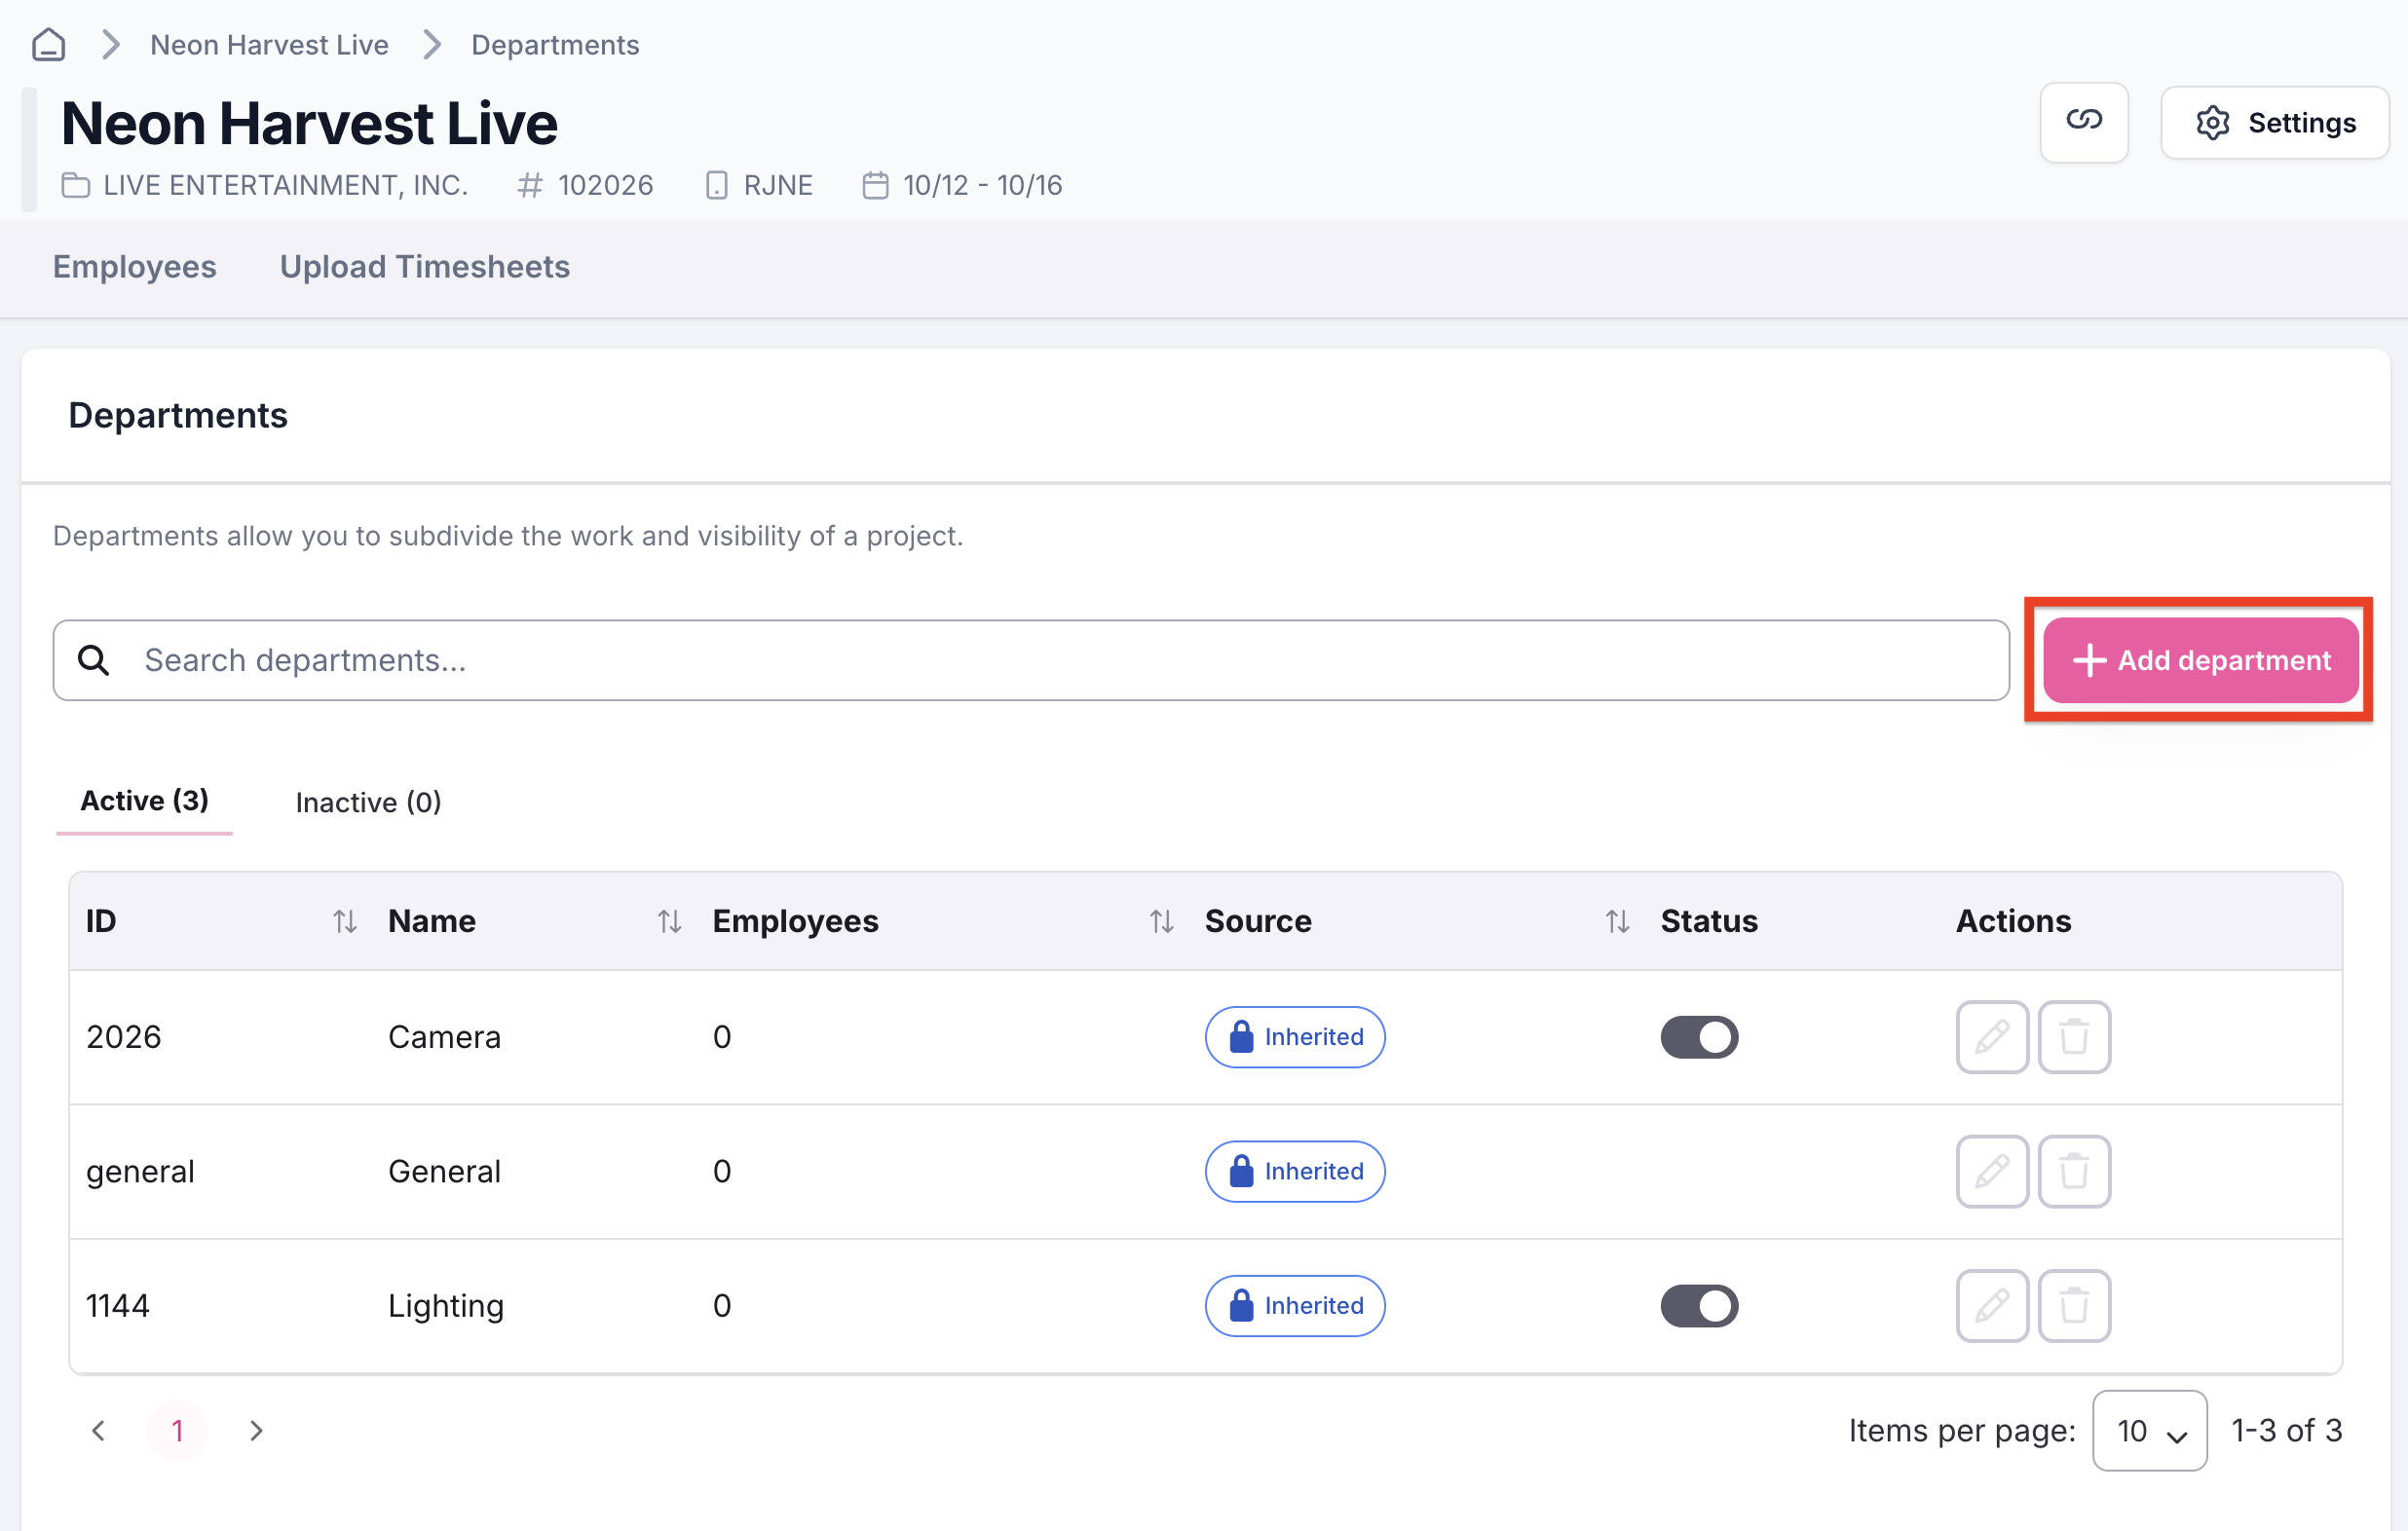Click Inherited badge in General row
This screenshot has width=2408, height=1531.
1295,1171
